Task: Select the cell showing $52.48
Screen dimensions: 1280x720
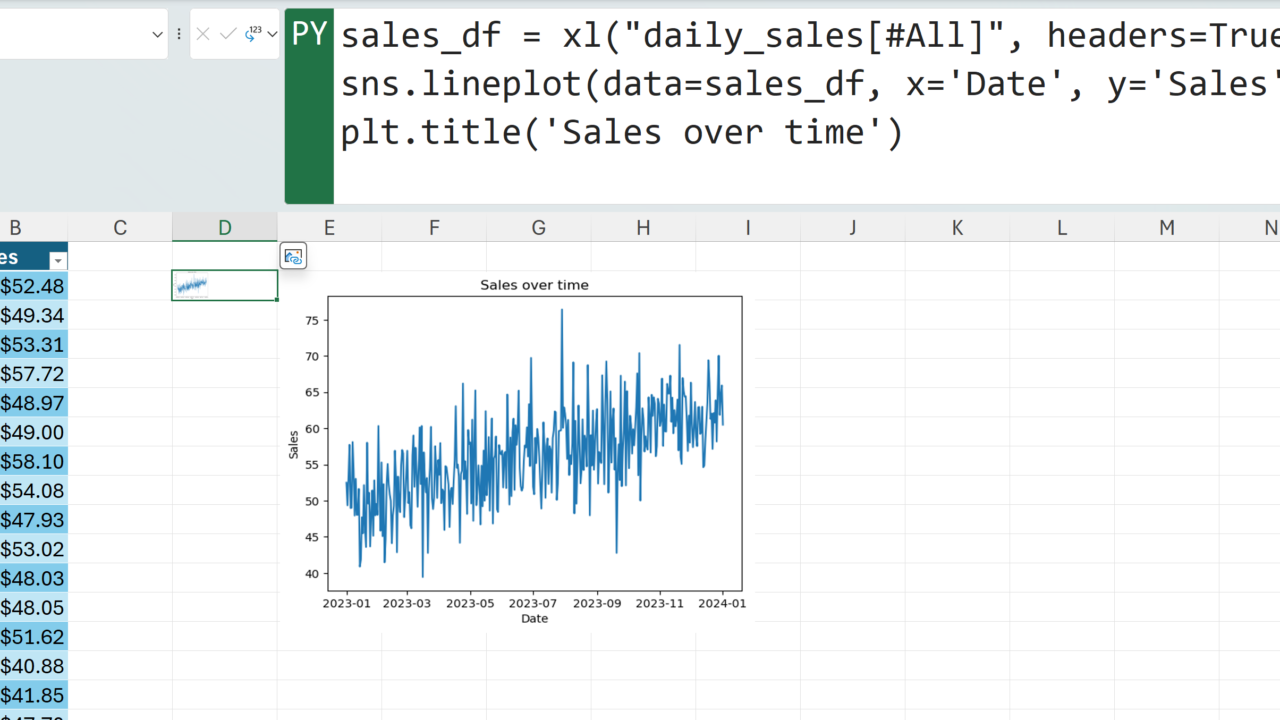Action: (x=33, y=286)
